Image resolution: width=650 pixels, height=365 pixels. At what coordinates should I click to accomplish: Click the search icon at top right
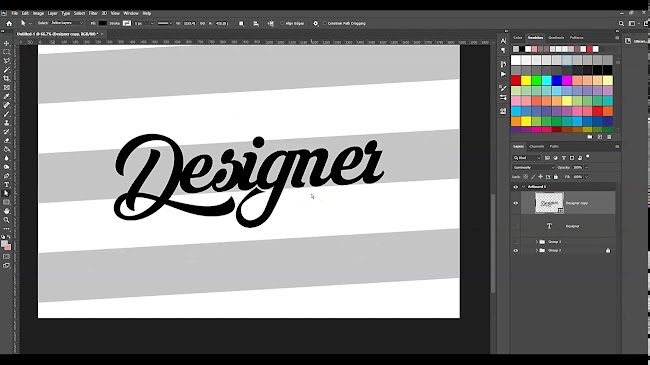621,24
